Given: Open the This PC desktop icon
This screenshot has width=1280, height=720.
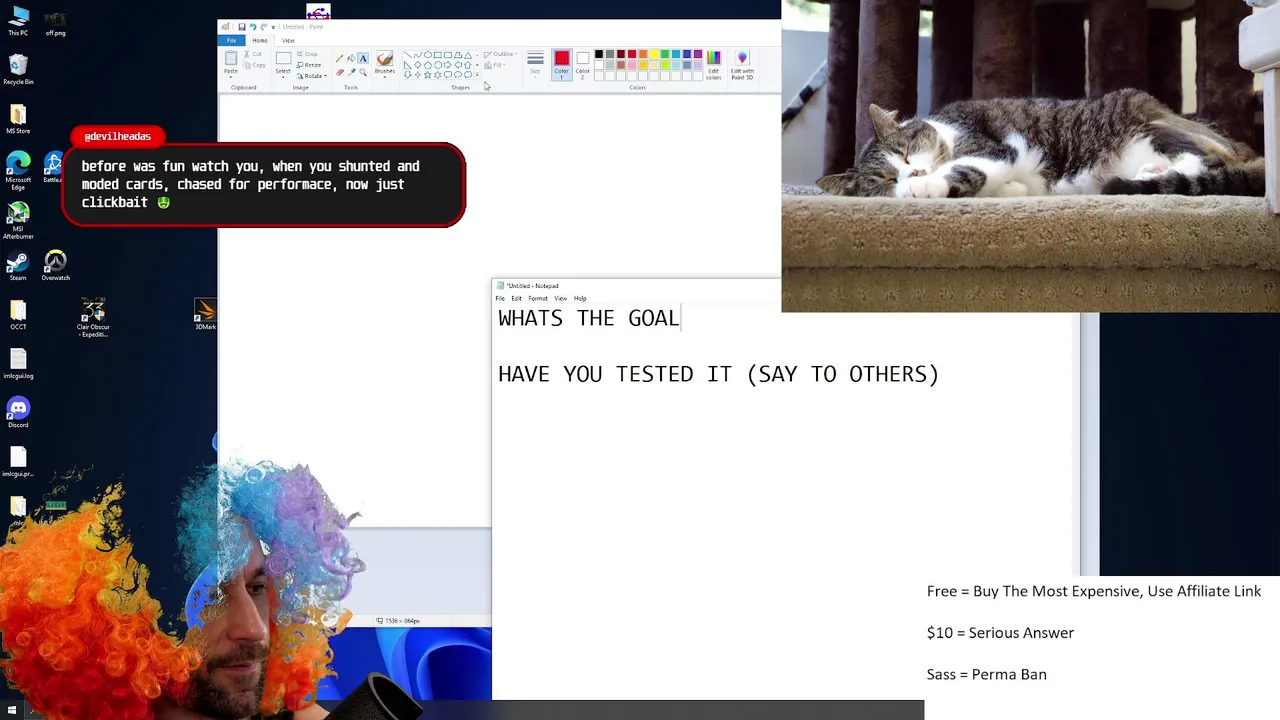Looking at the screenshot, I should tap(18, 21).
